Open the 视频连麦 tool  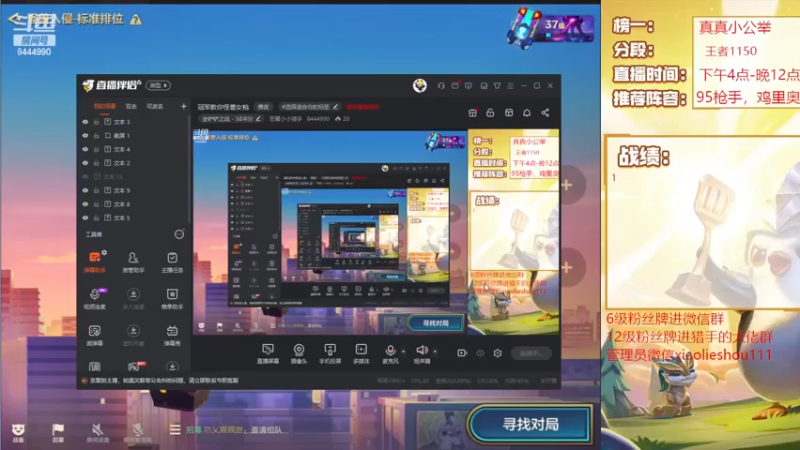coord(95,298)
